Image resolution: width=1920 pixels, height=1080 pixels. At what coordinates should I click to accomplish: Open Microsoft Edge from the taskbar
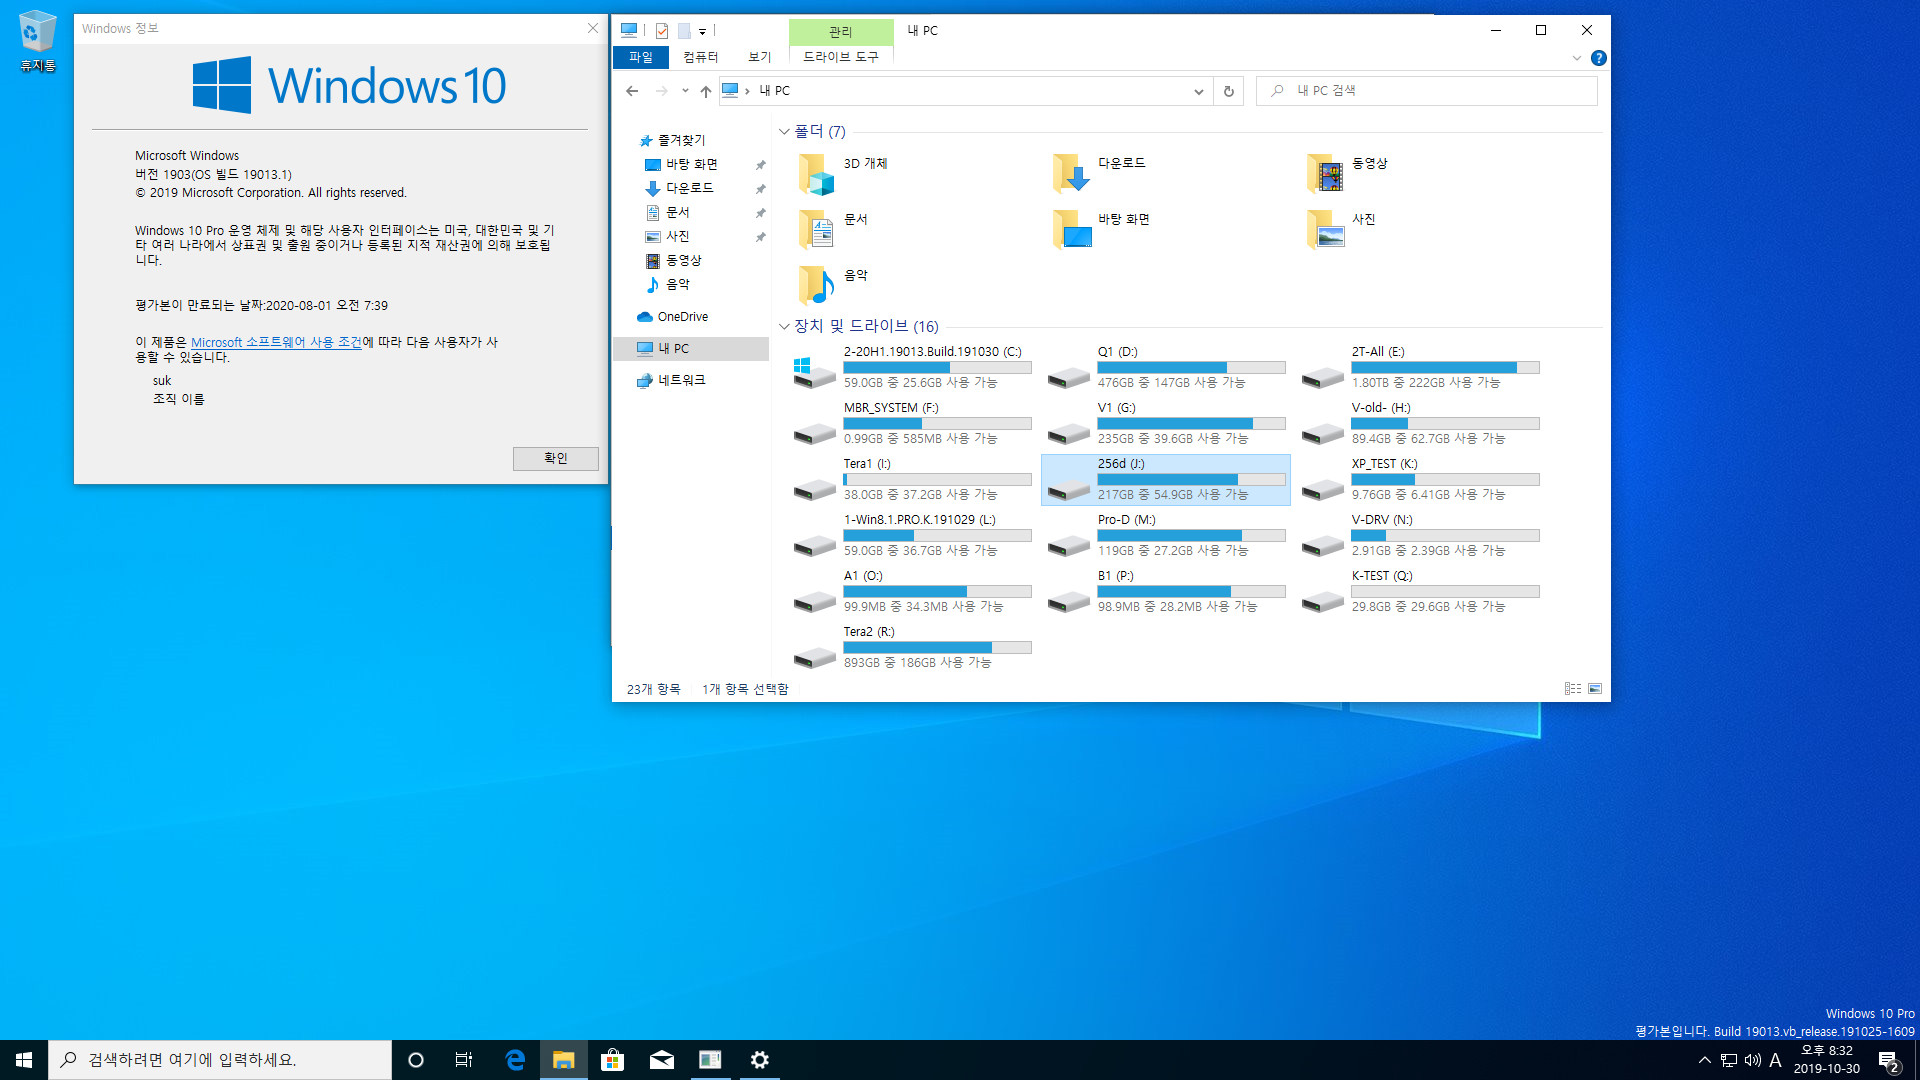[515, 1060]
